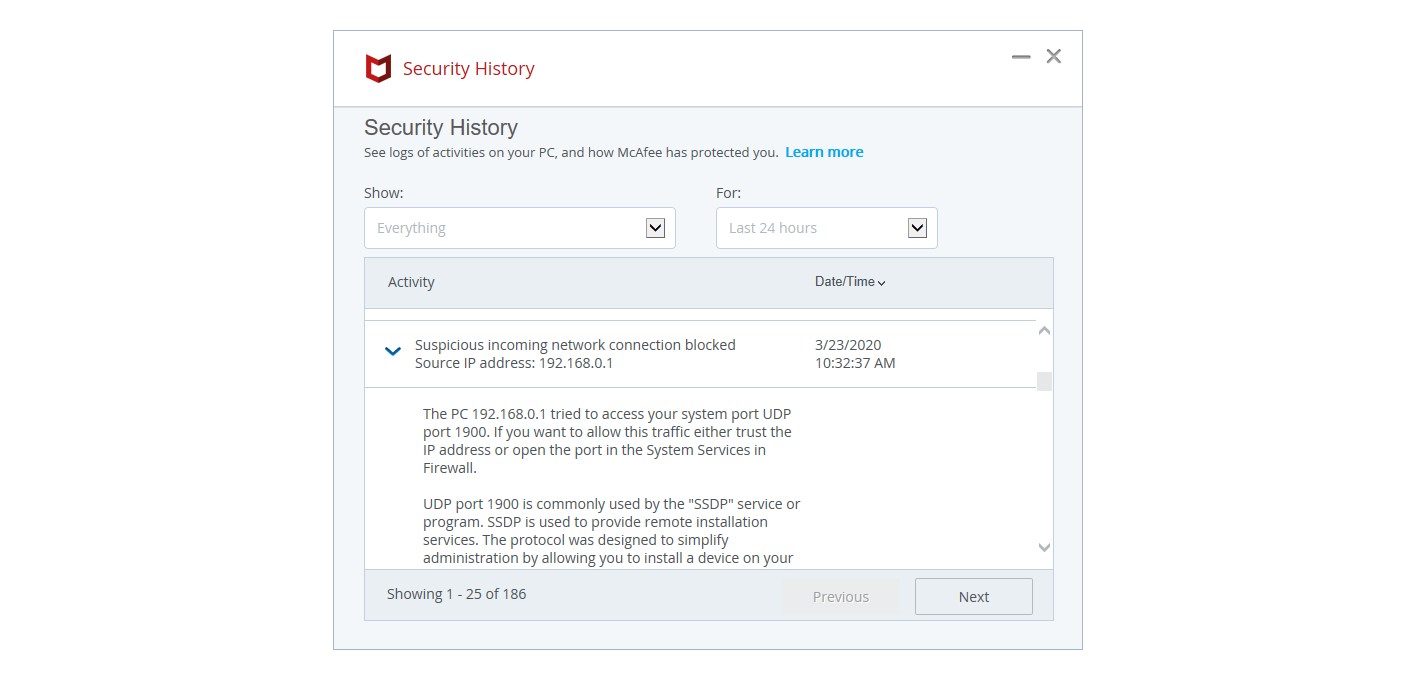Close the Security History window
This screenshot has width=1416, height=680.
(x=1053, y=57)
